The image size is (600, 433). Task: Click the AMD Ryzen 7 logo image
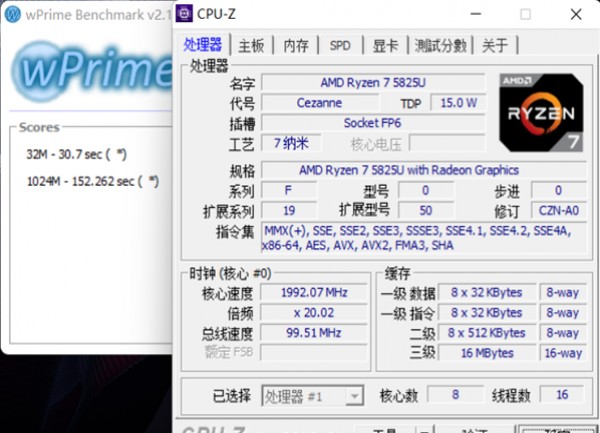(541, 112)
